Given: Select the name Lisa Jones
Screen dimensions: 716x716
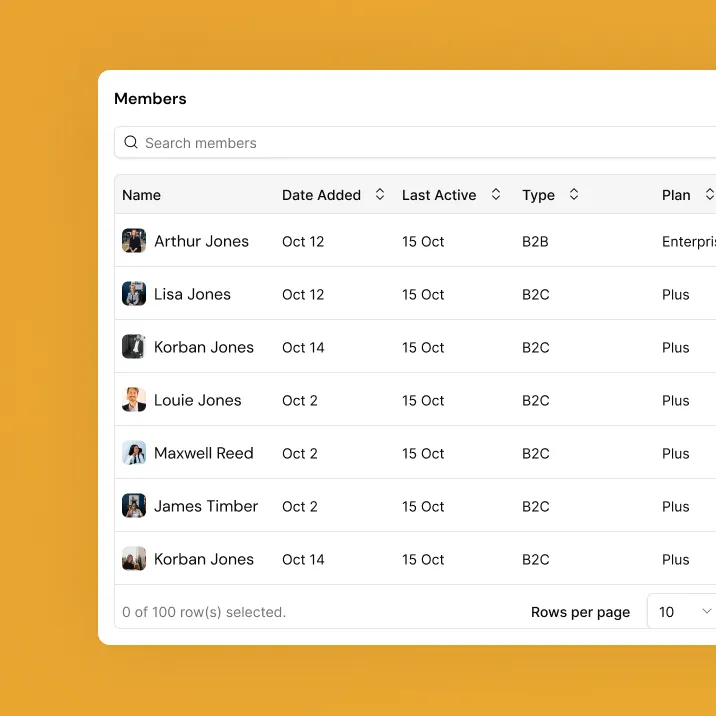Looking at the screenshot, I should click(192, 294).
